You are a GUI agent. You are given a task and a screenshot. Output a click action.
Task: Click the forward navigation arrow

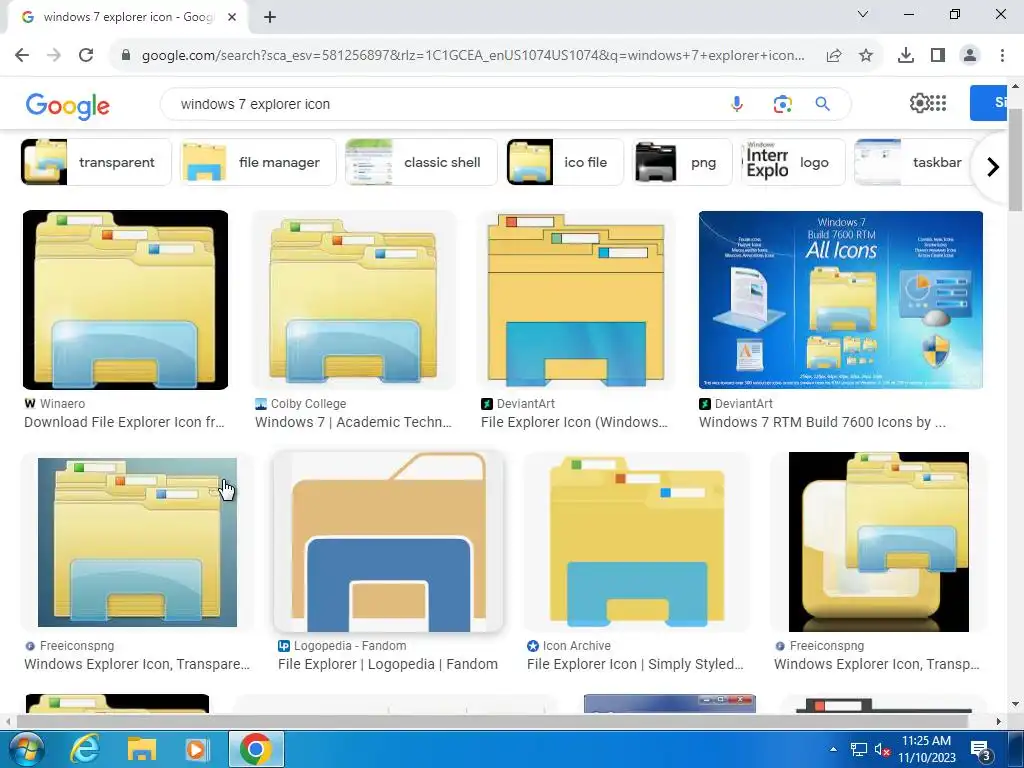(54, 55)
